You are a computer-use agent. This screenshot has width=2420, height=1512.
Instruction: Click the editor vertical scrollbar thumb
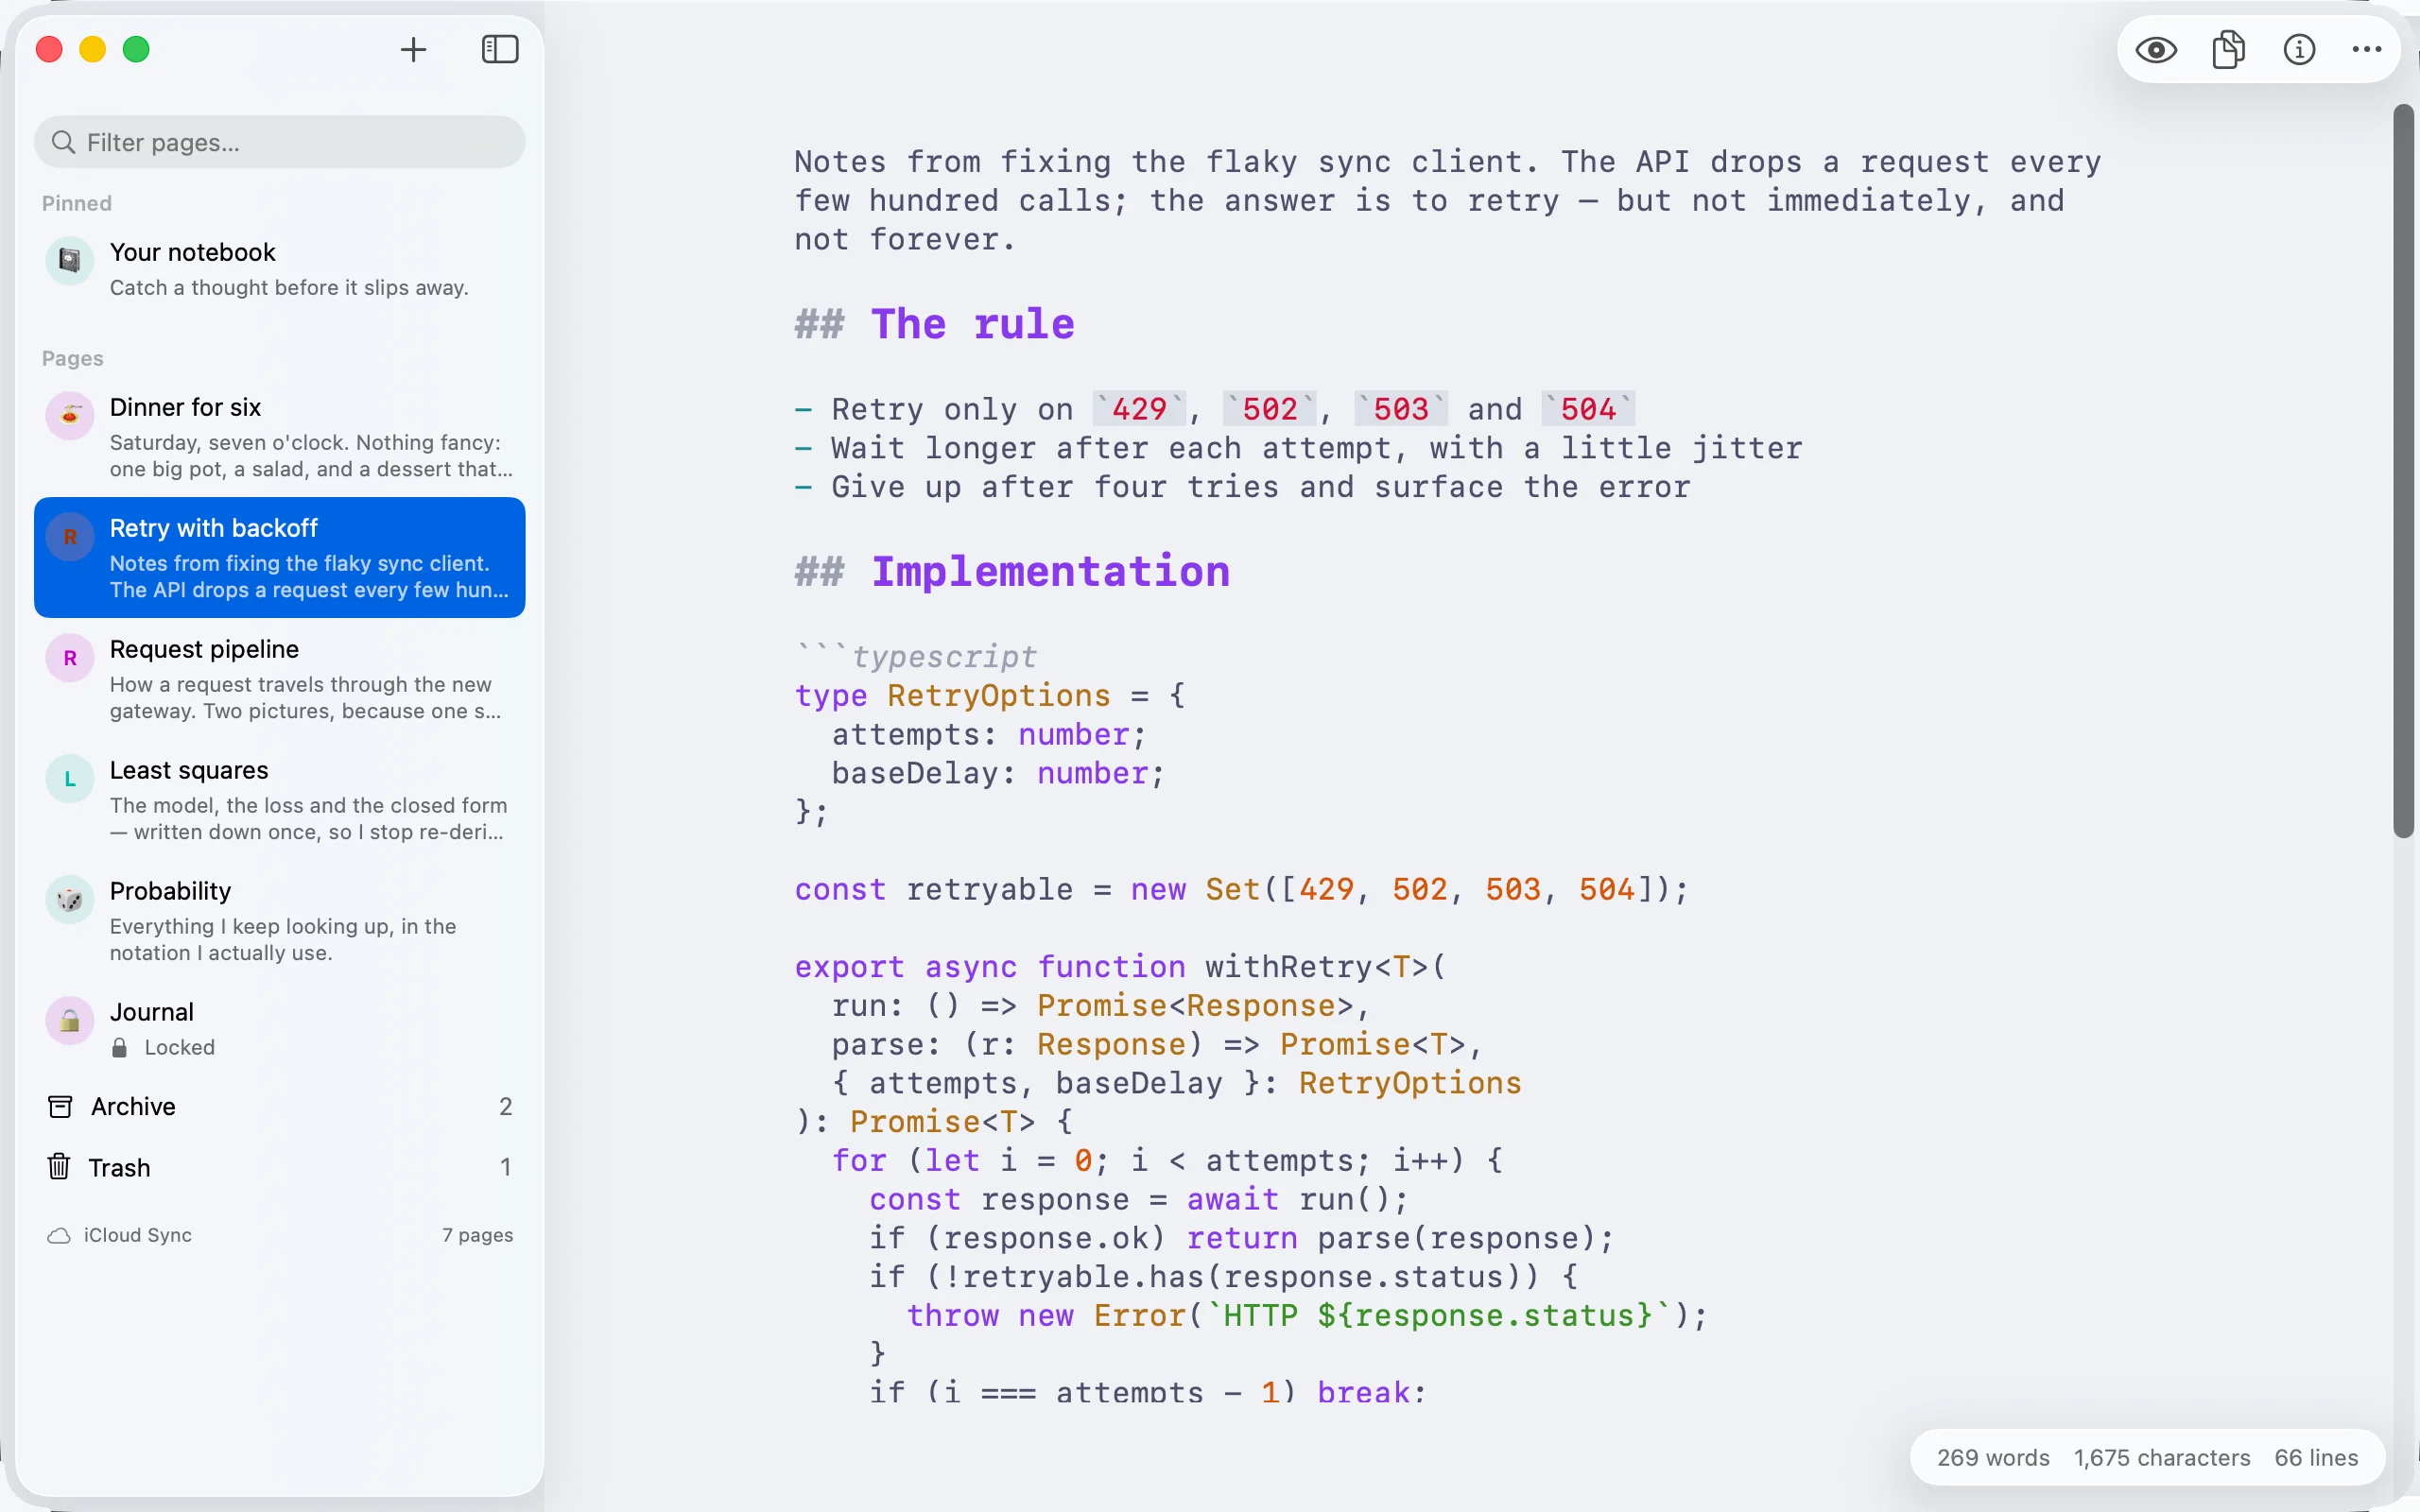[x=2404, y=470]
